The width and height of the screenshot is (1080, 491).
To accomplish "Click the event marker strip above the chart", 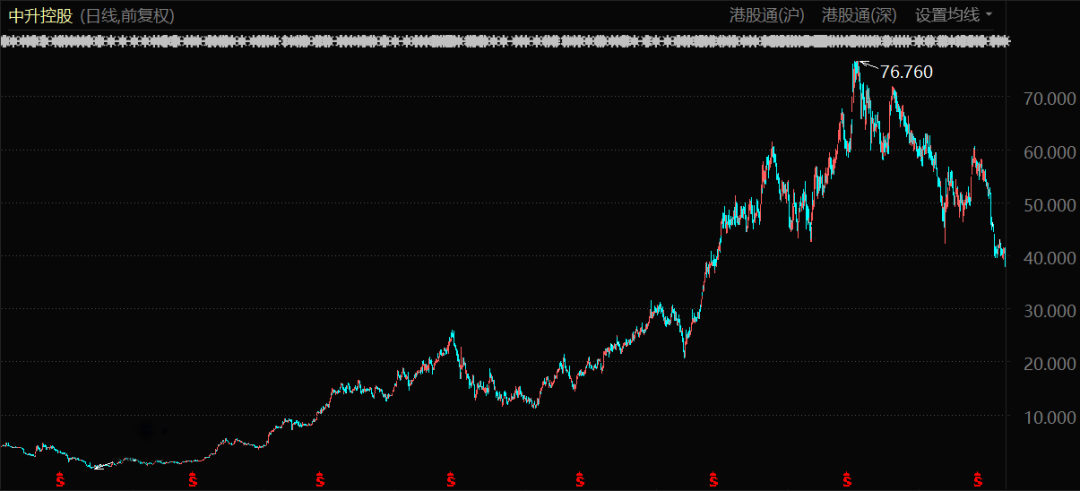I will (x=505, y=41).
